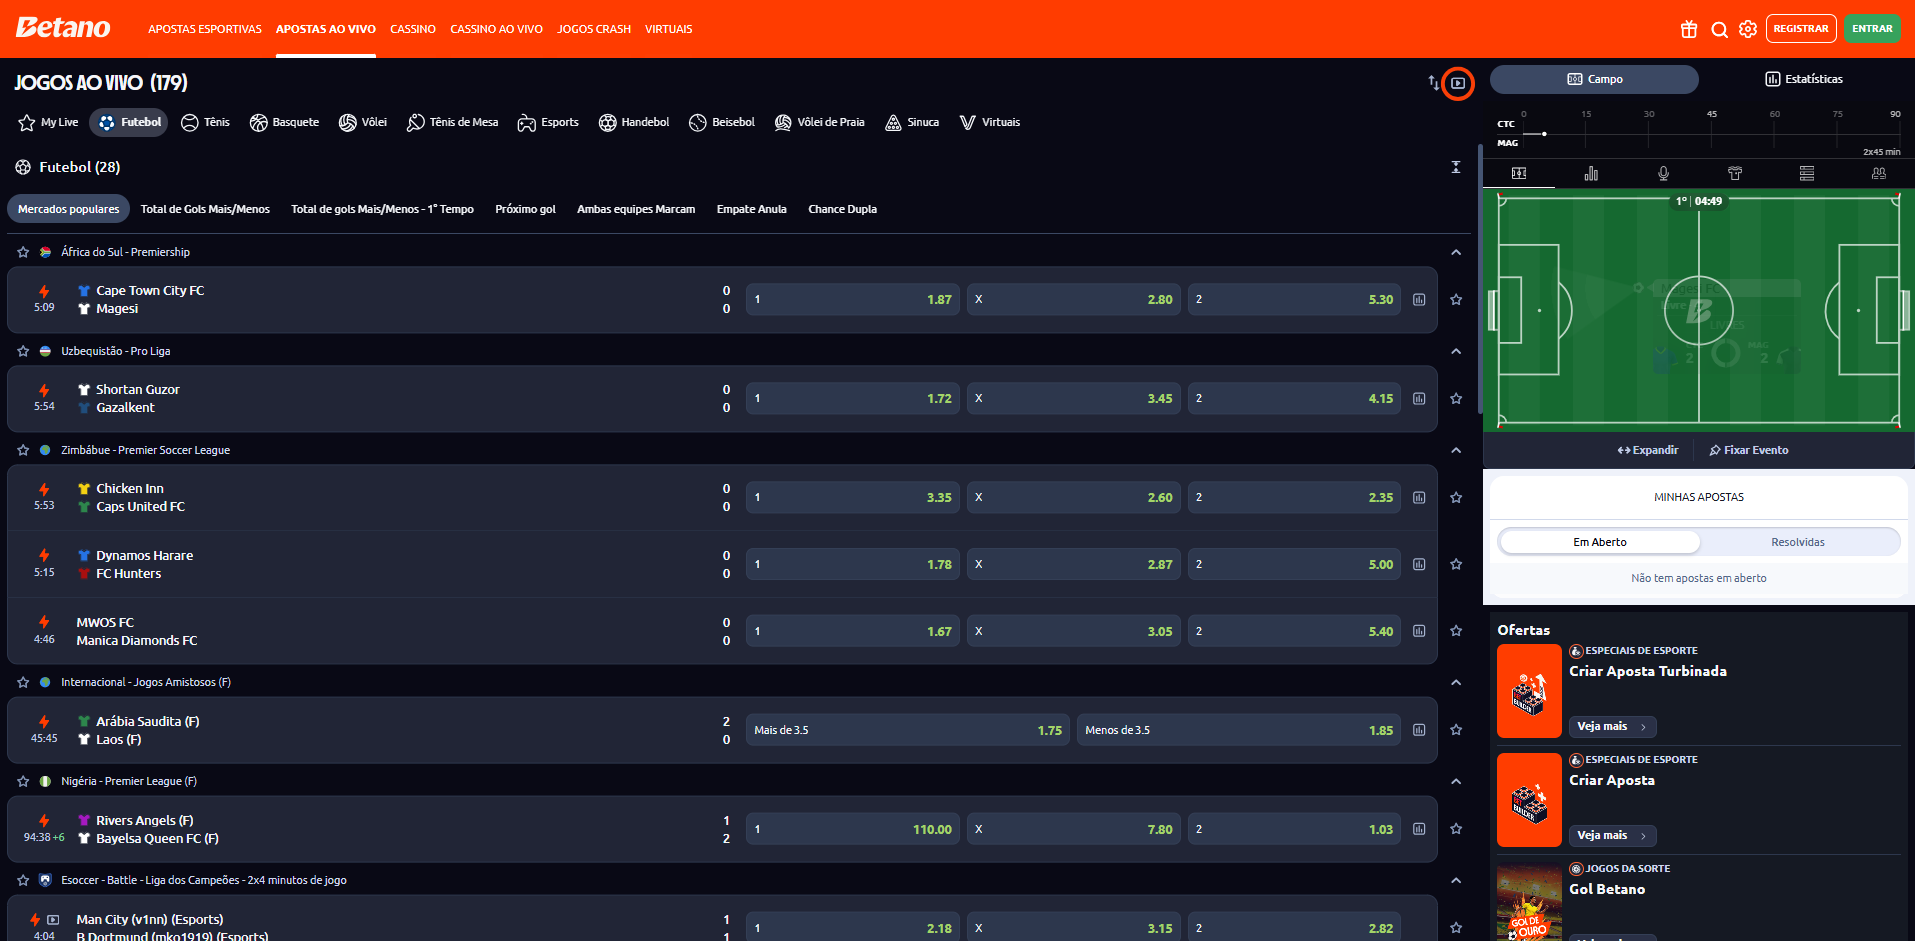This screenshot has width=1915, height=941.
Task: Click the match timeline progress marker
Action: click(1544, 134)
